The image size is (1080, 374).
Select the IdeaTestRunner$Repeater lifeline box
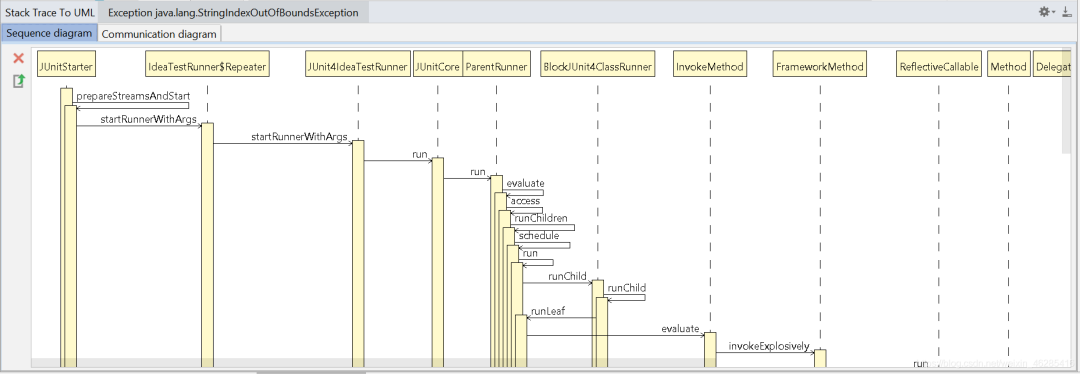[207, 67]
